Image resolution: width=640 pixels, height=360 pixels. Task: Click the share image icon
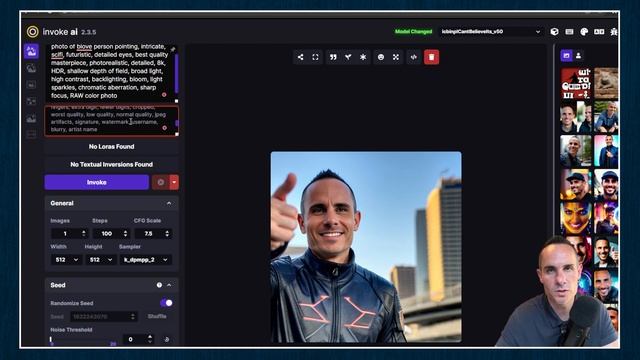tap(300, 57)
